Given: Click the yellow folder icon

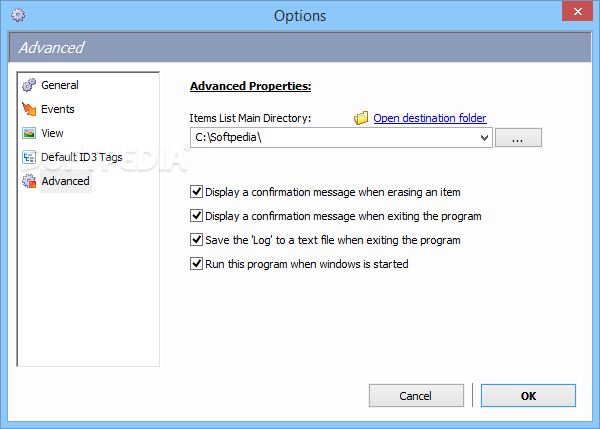Looking at the screenshot, I should click(362, 118).
